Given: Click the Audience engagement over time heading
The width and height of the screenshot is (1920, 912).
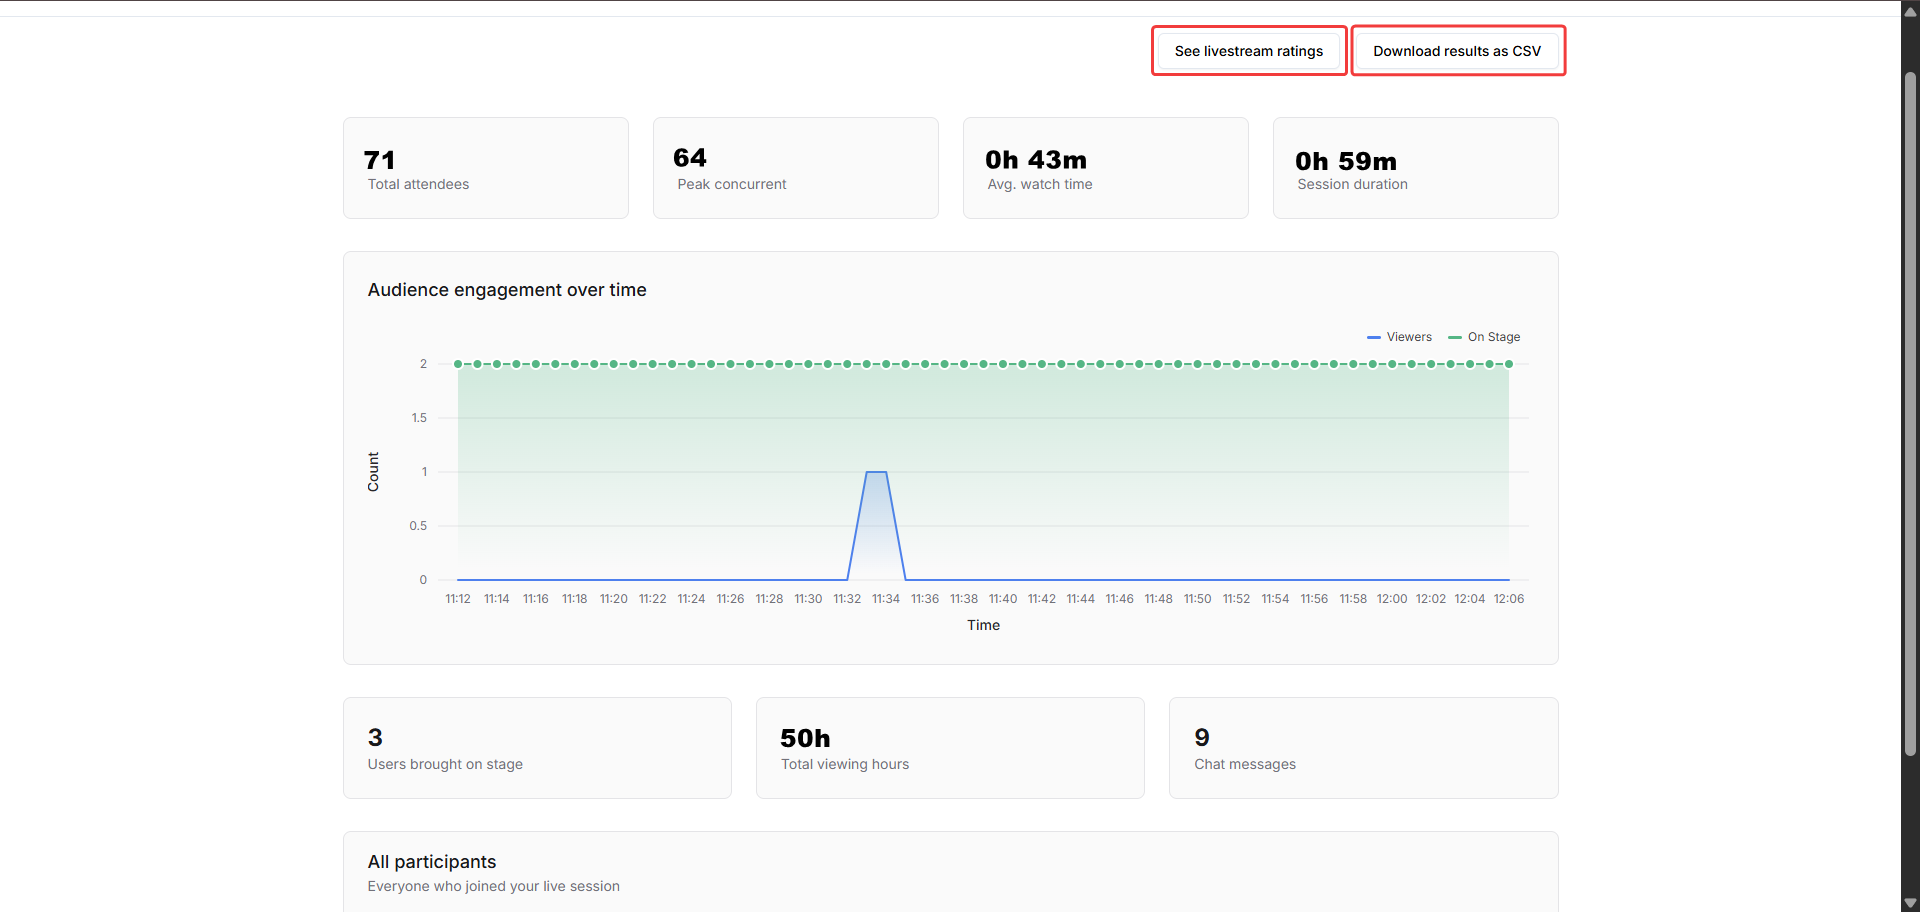Looking at the screenshot, I should tap(507, 290).
